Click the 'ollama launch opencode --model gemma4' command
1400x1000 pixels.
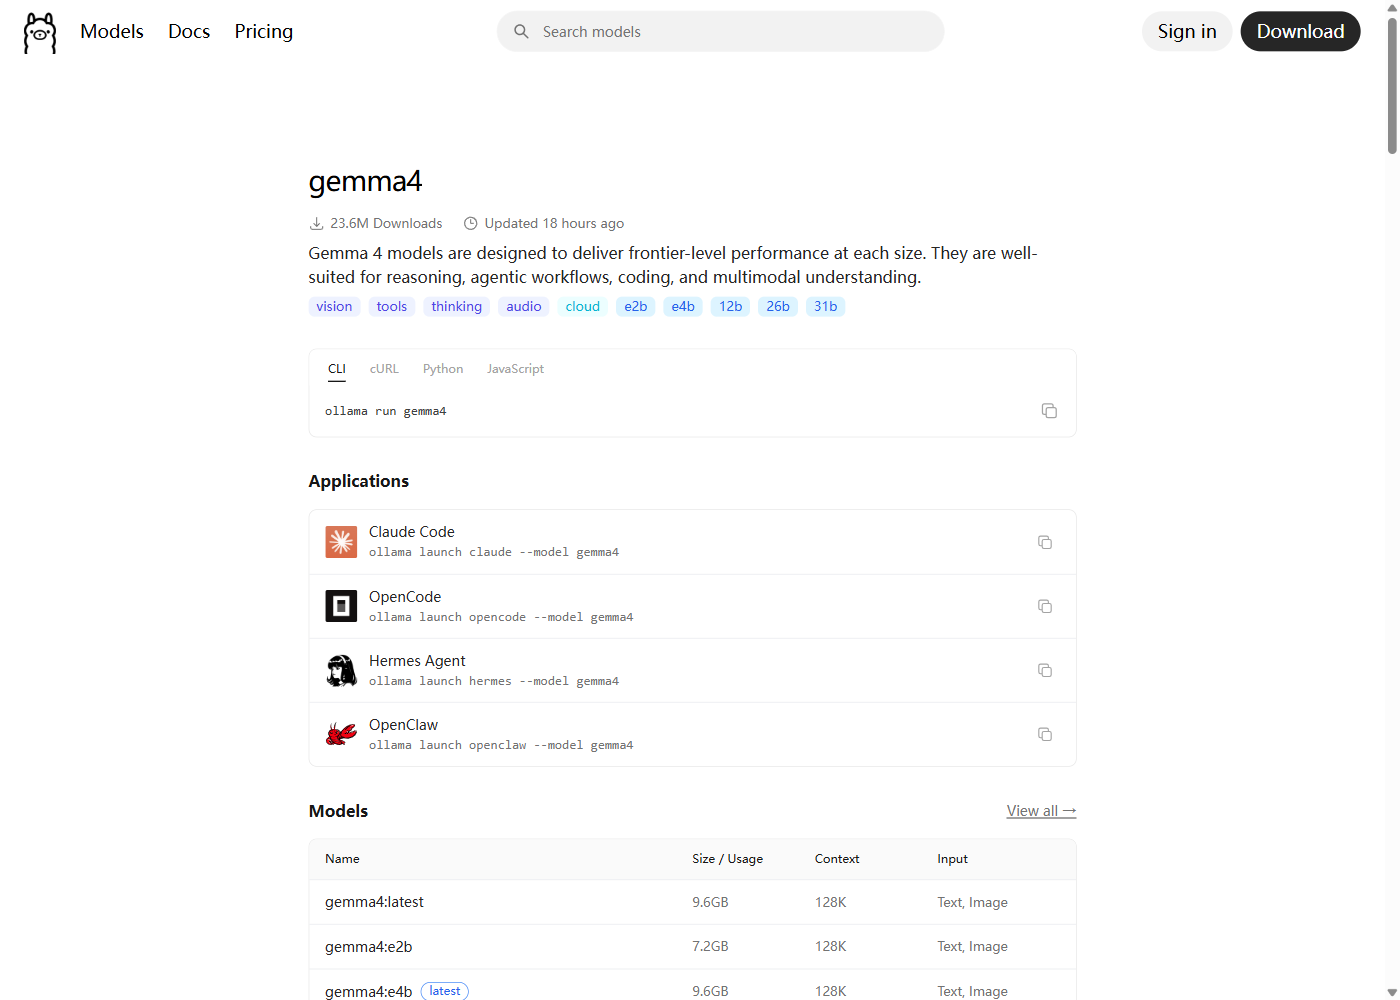tap(501, 617)
